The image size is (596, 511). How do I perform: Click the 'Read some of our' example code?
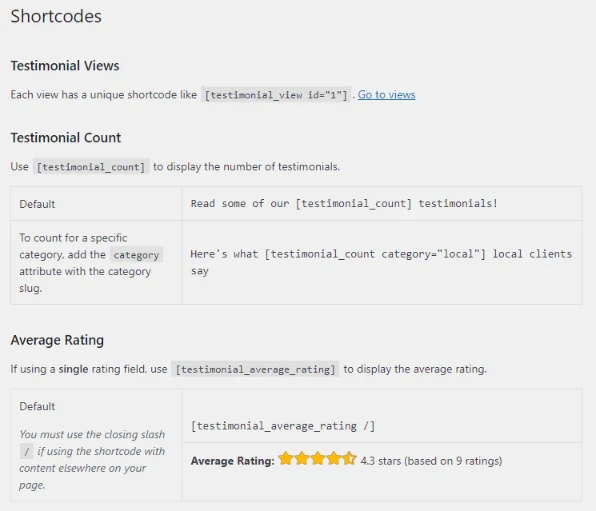344,203
